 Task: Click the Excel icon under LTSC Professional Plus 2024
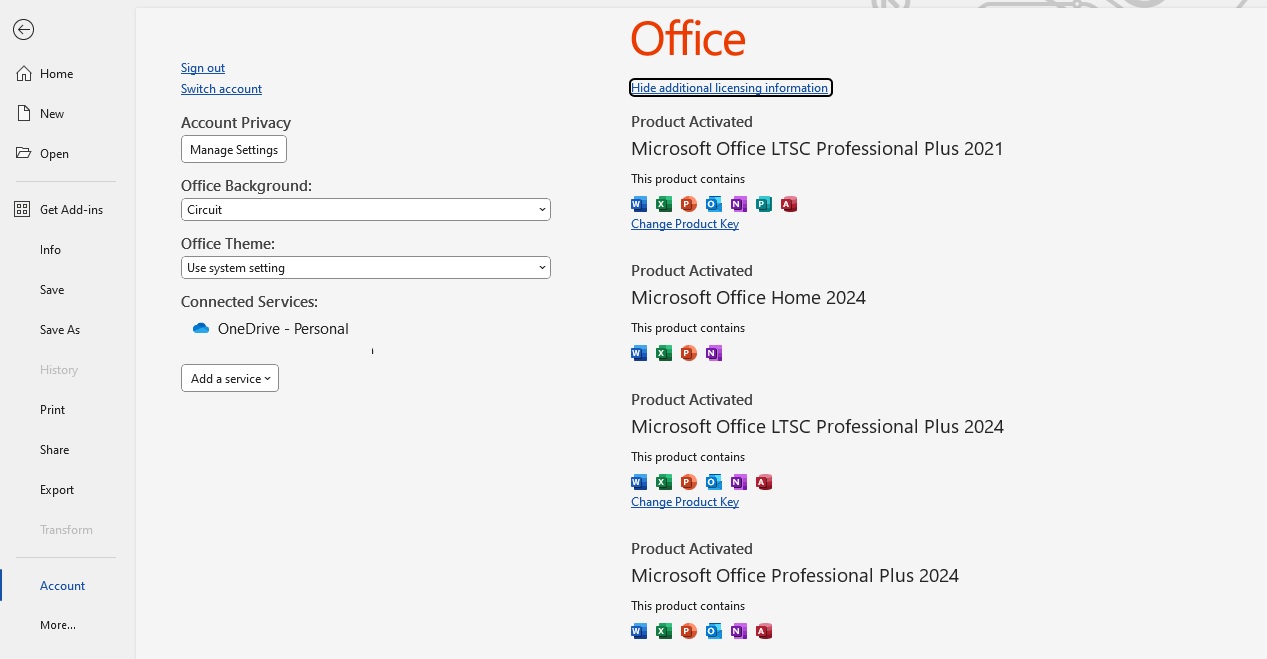(664, 482)
